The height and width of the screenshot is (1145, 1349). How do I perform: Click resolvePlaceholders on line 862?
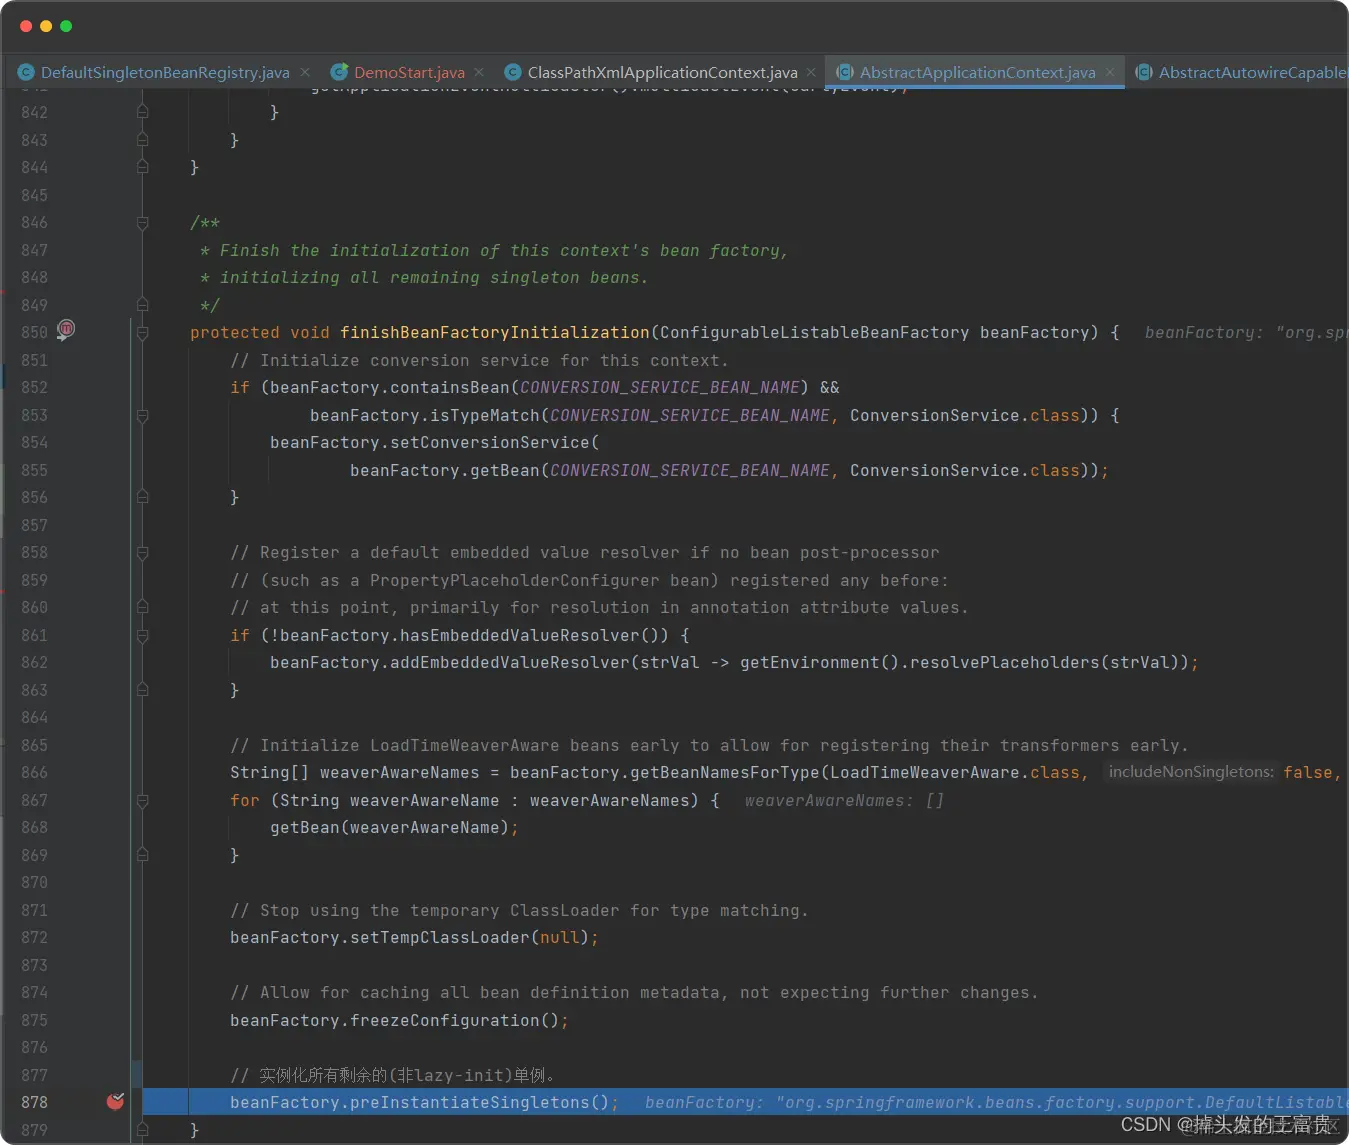point(1005,662)
